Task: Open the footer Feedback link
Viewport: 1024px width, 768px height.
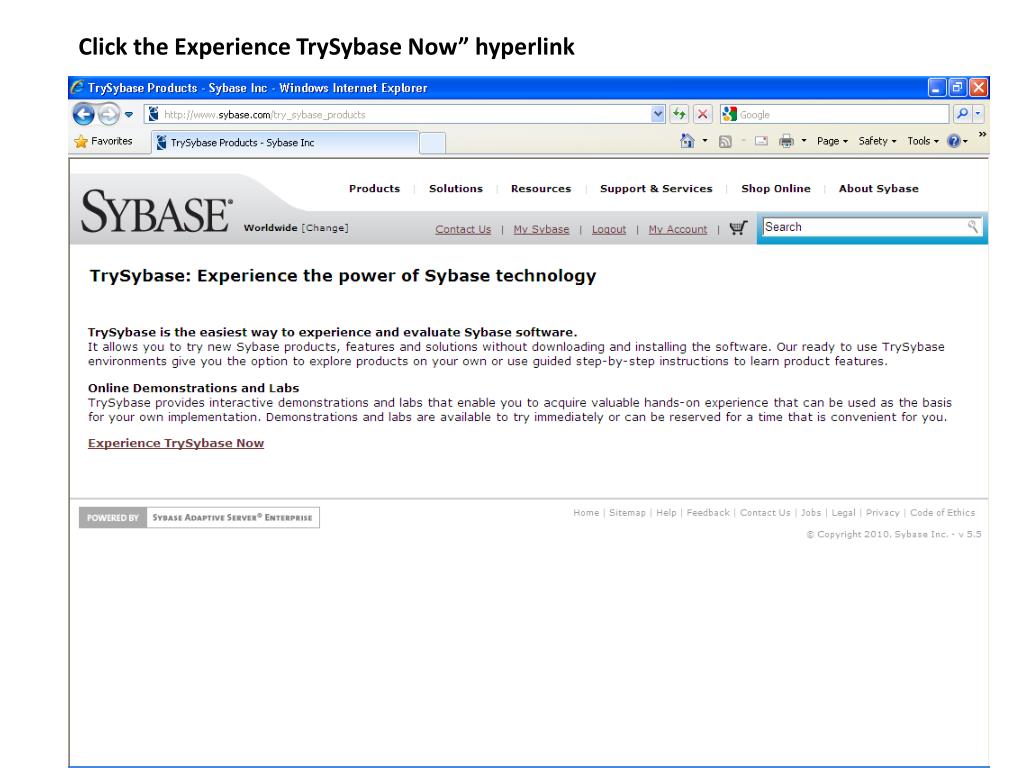Action: tap(708, 513)
